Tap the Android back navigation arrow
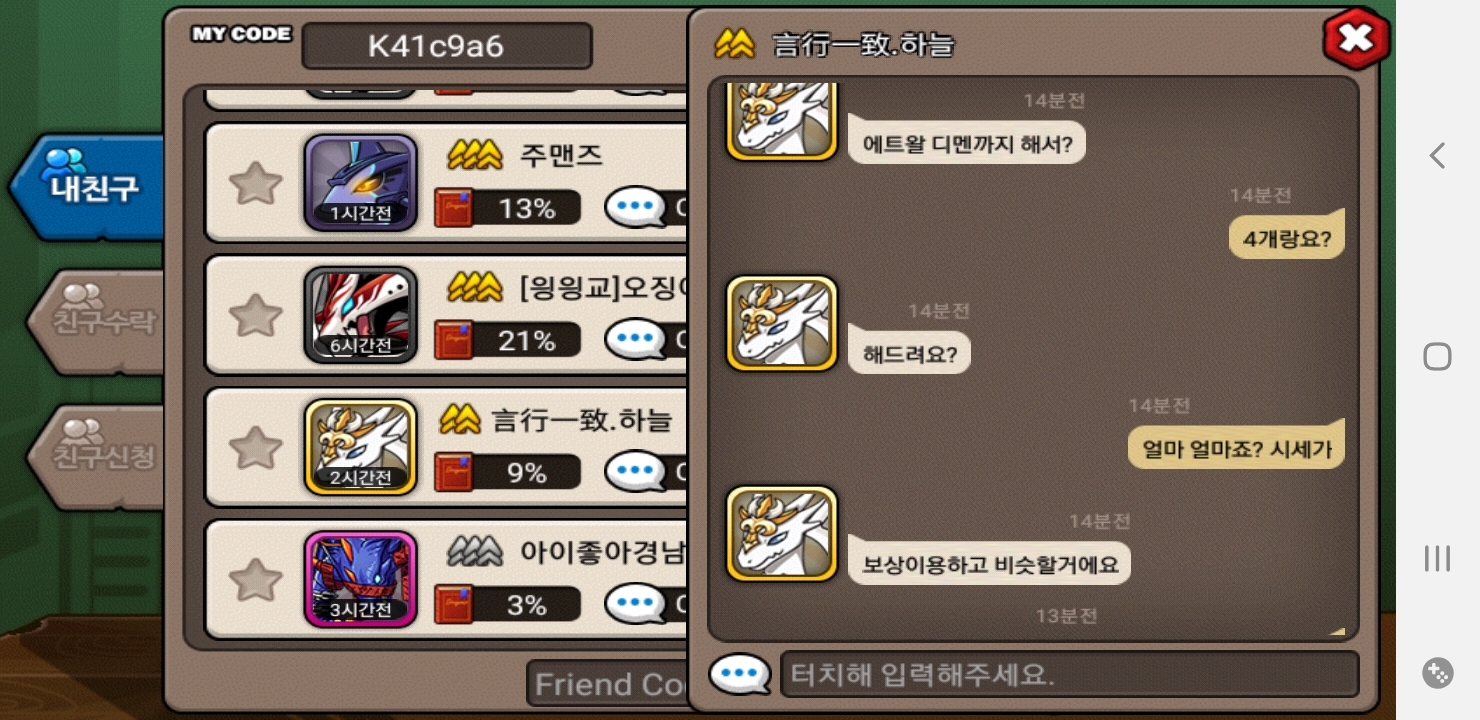1480x720 pixels. [1437, 155]
